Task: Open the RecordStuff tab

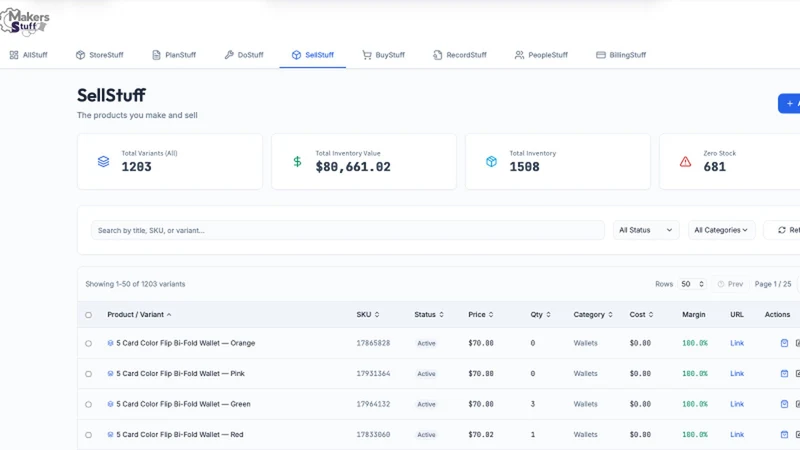Action: tap(460, 55)
